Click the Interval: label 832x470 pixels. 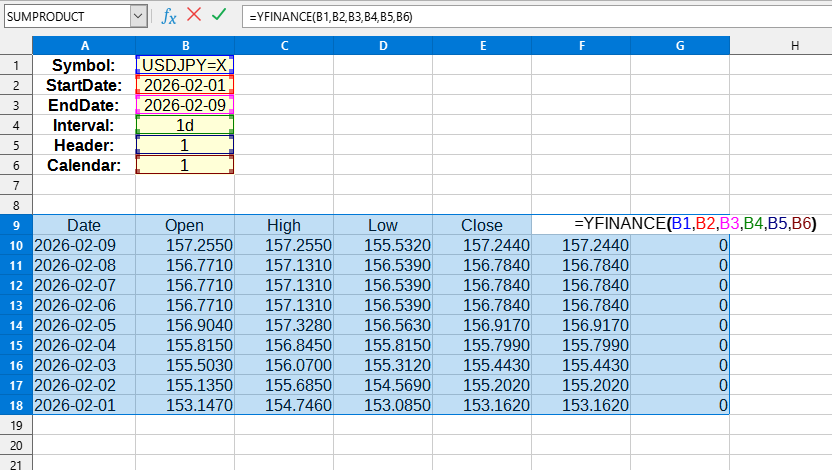tap(84, 125)
